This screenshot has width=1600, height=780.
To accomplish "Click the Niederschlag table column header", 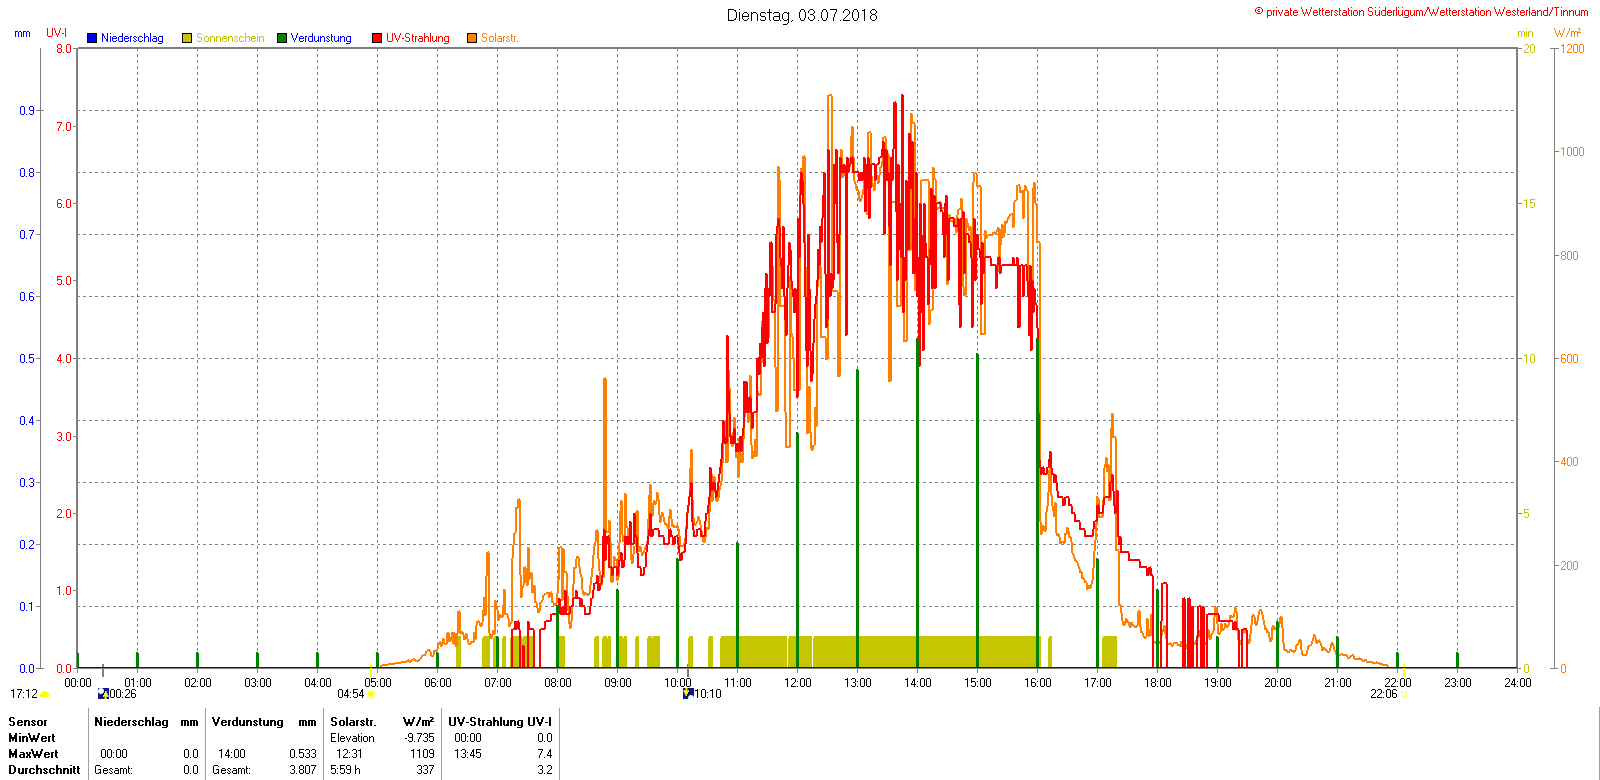I will tap(131, 722).
